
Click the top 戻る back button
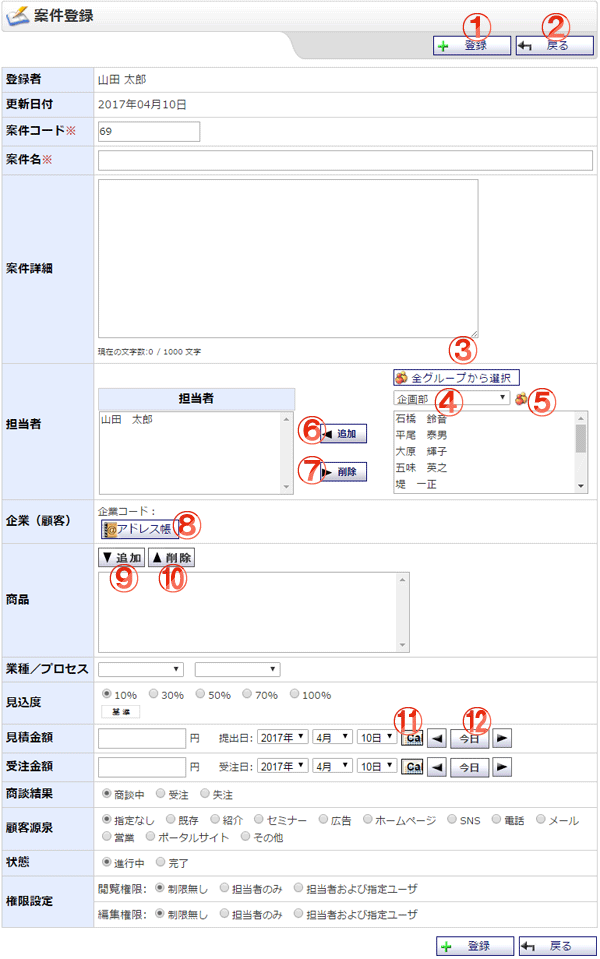click(554, 46)
